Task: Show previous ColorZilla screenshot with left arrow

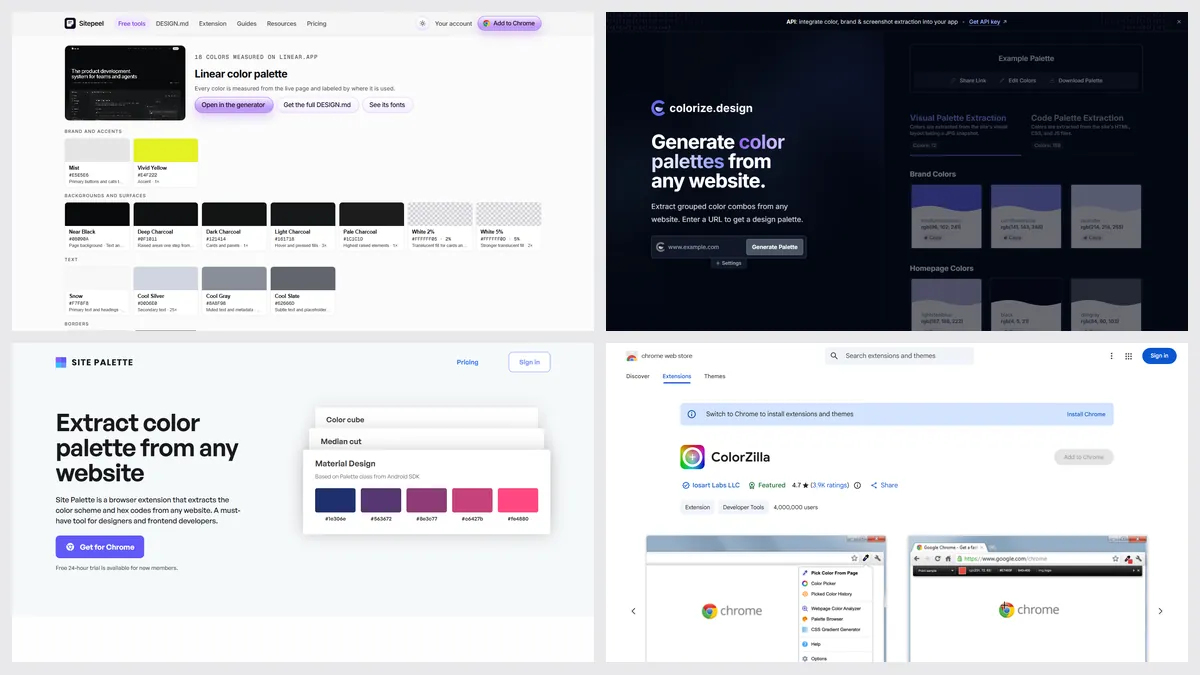Action: [633, 611]
